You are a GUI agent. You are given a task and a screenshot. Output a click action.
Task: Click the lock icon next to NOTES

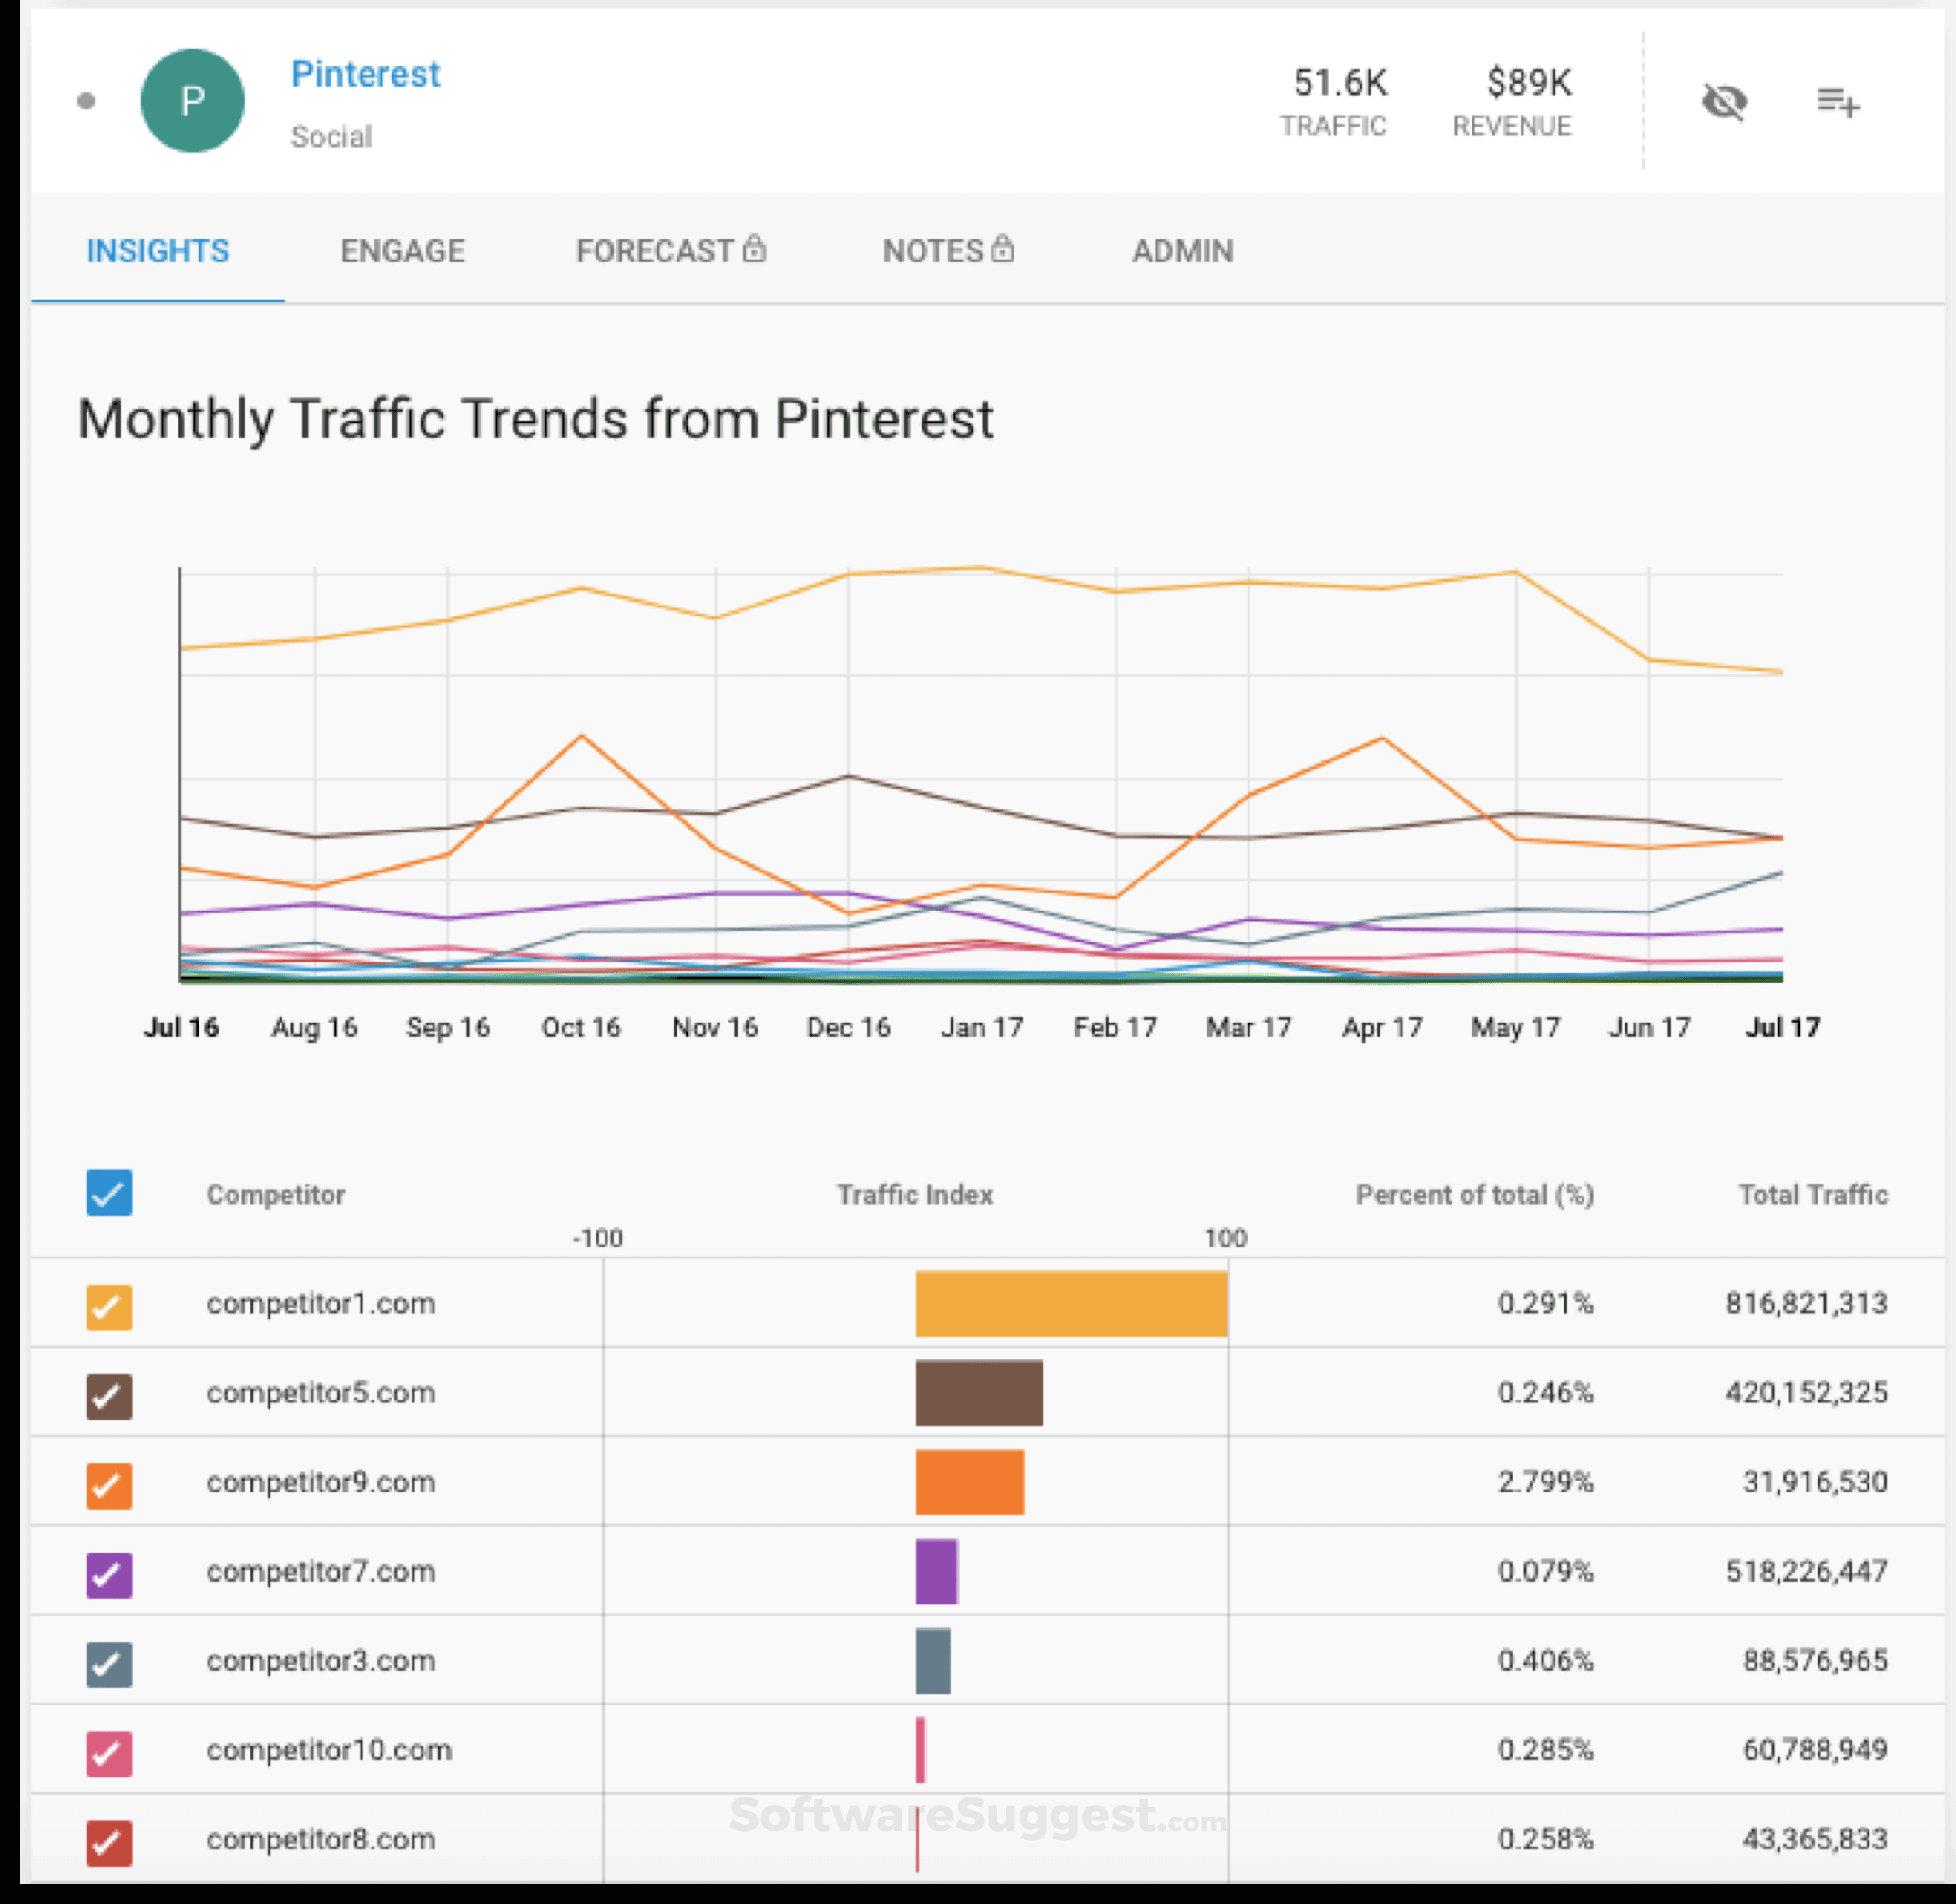coord(1002,248)
